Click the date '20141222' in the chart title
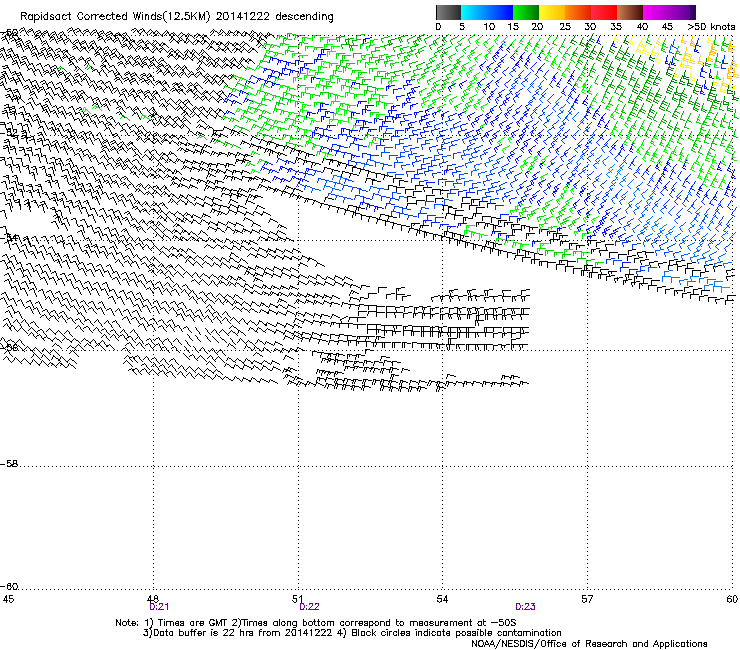 coord(243,17)
